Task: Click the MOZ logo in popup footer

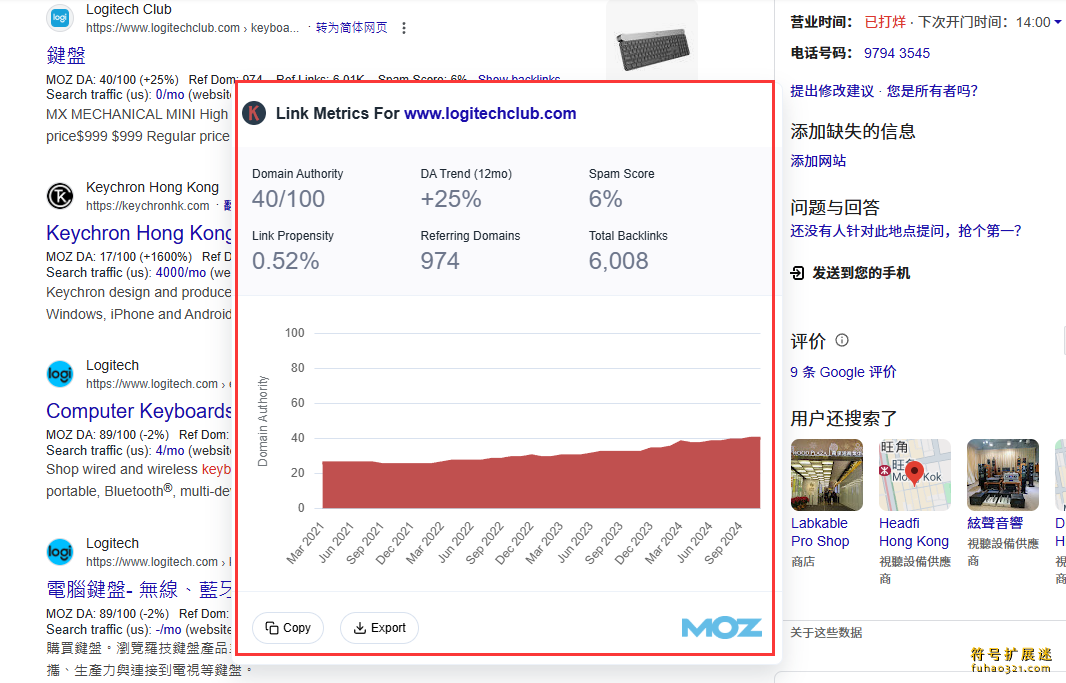Action: (x=721, y=628)
